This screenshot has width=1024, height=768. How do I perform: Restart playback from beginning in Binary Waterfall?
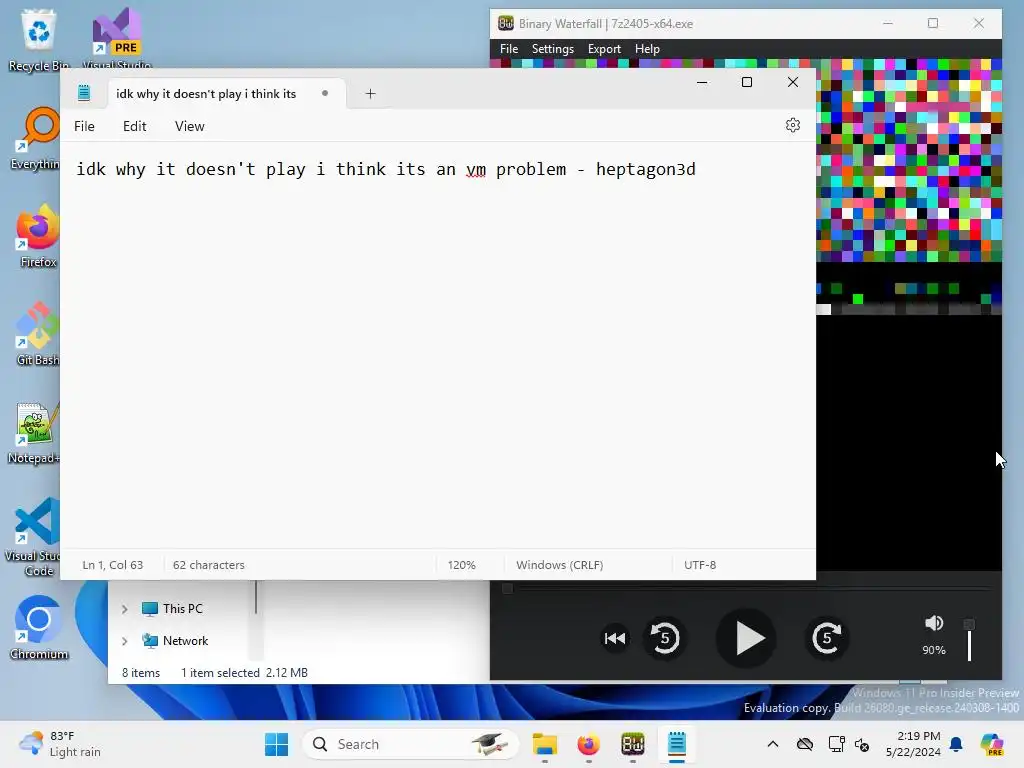(x=615, y=638)
